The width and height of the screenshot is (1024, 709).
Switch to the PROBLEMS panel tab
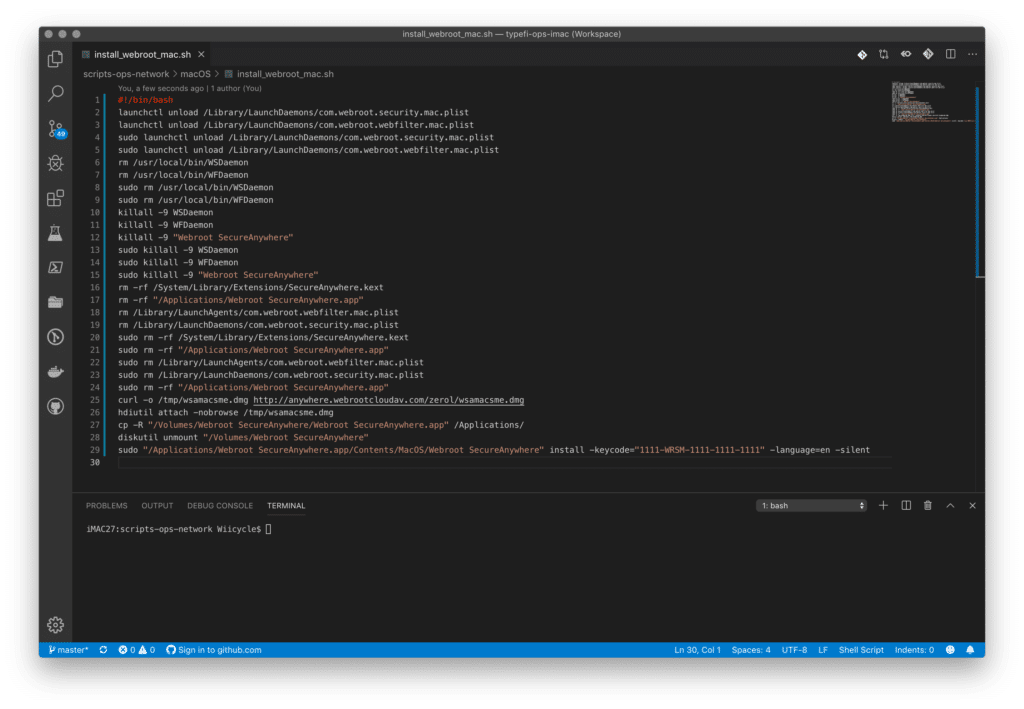106,505
